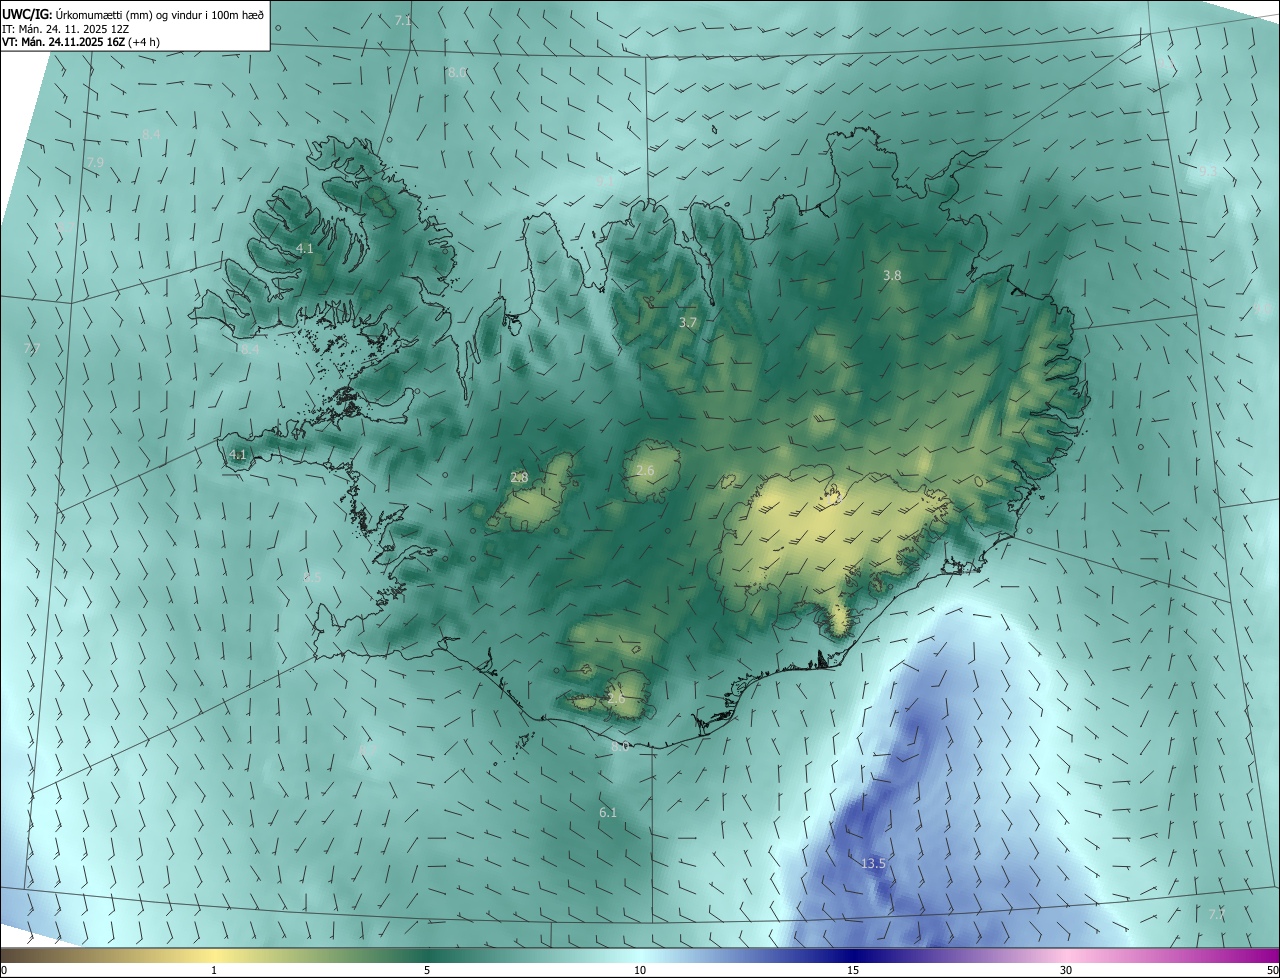Viewport: 1280px width, 978px height.
Task: Click the 9.3 value near the right edge
Action: point(1208,171)
